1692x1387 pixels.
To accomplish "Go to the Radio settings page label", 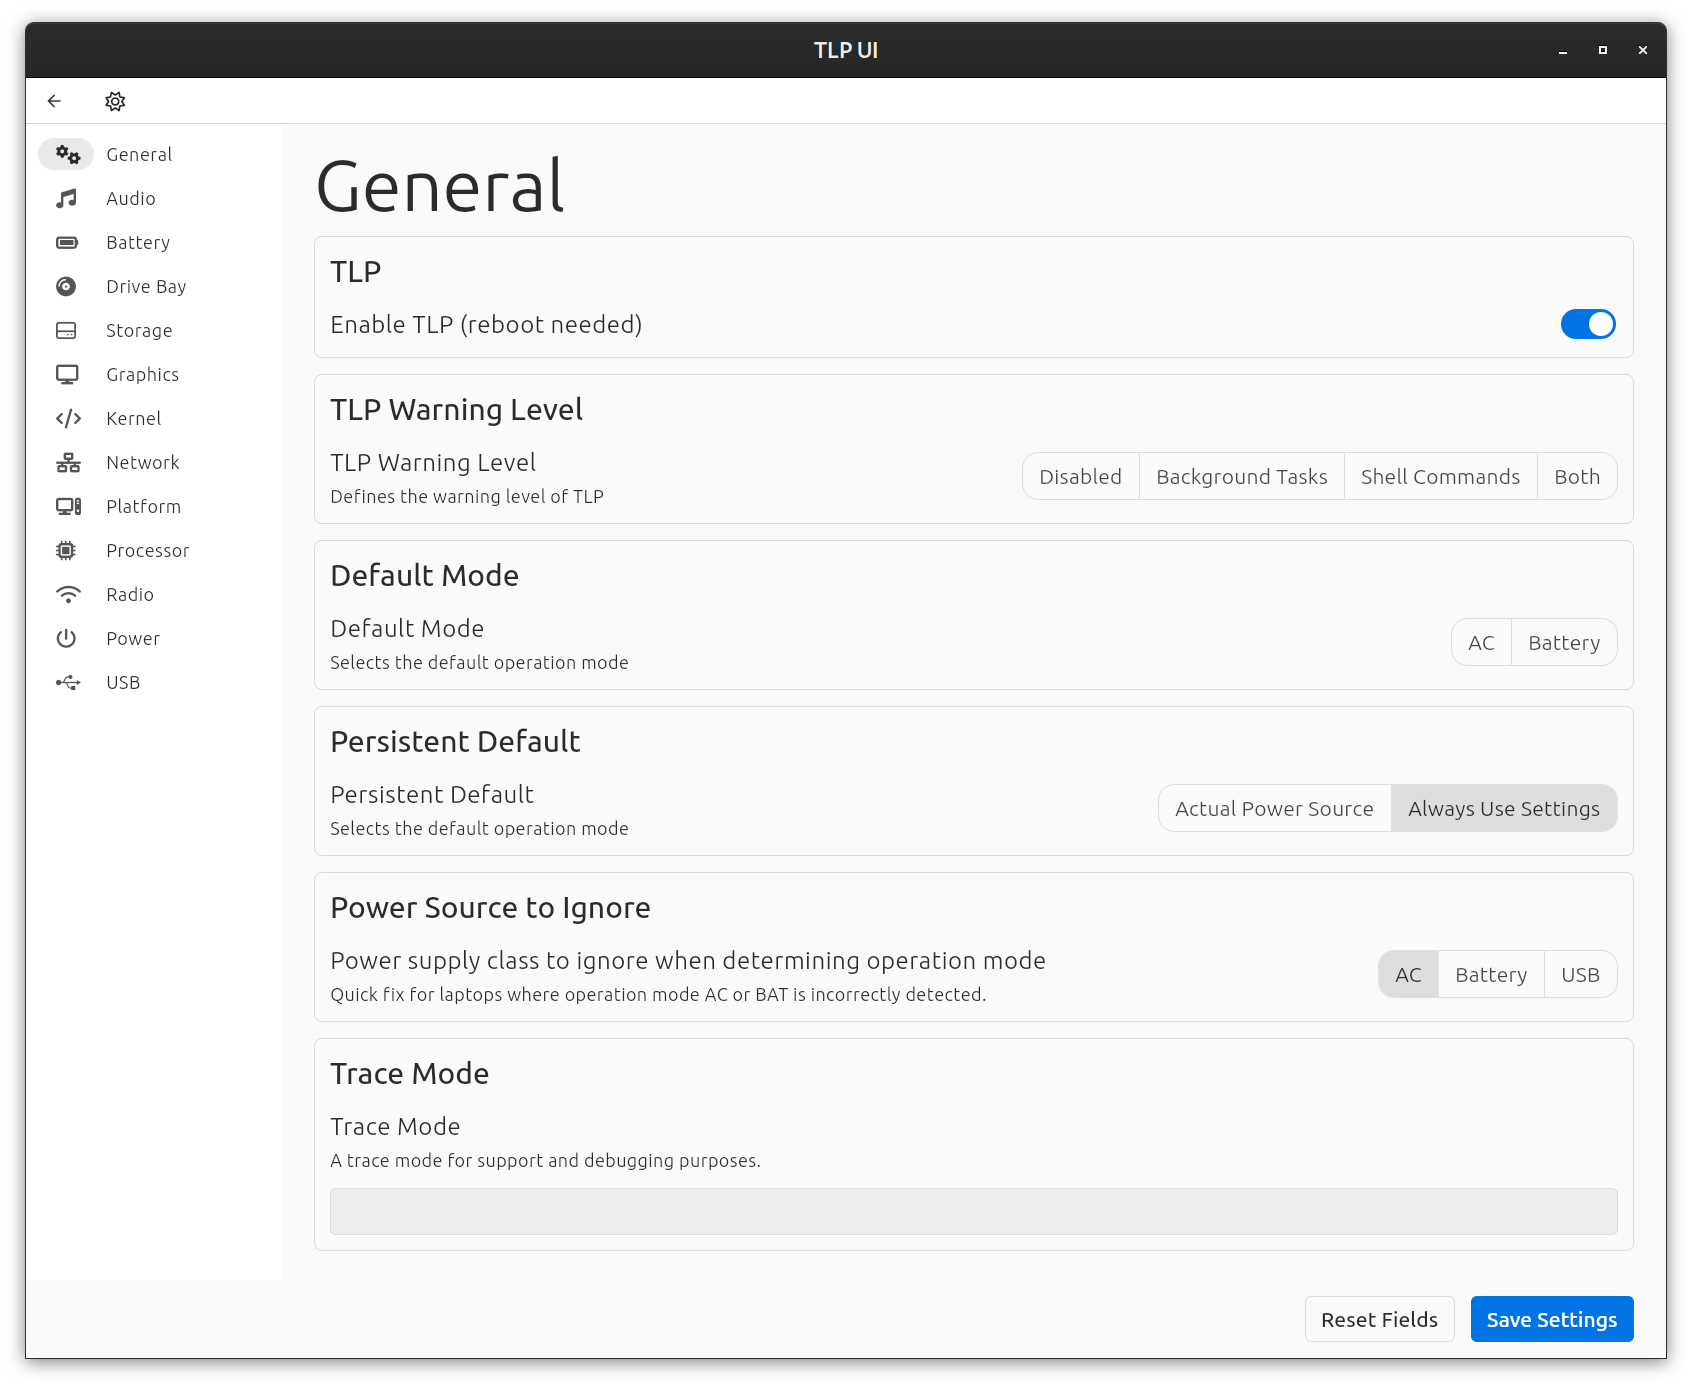I will pyautogui.click(x=130, y=594).
